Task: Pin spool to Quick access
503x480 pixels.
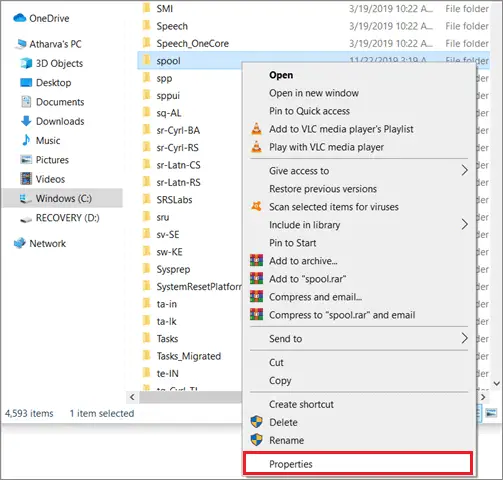Action: 309,111
